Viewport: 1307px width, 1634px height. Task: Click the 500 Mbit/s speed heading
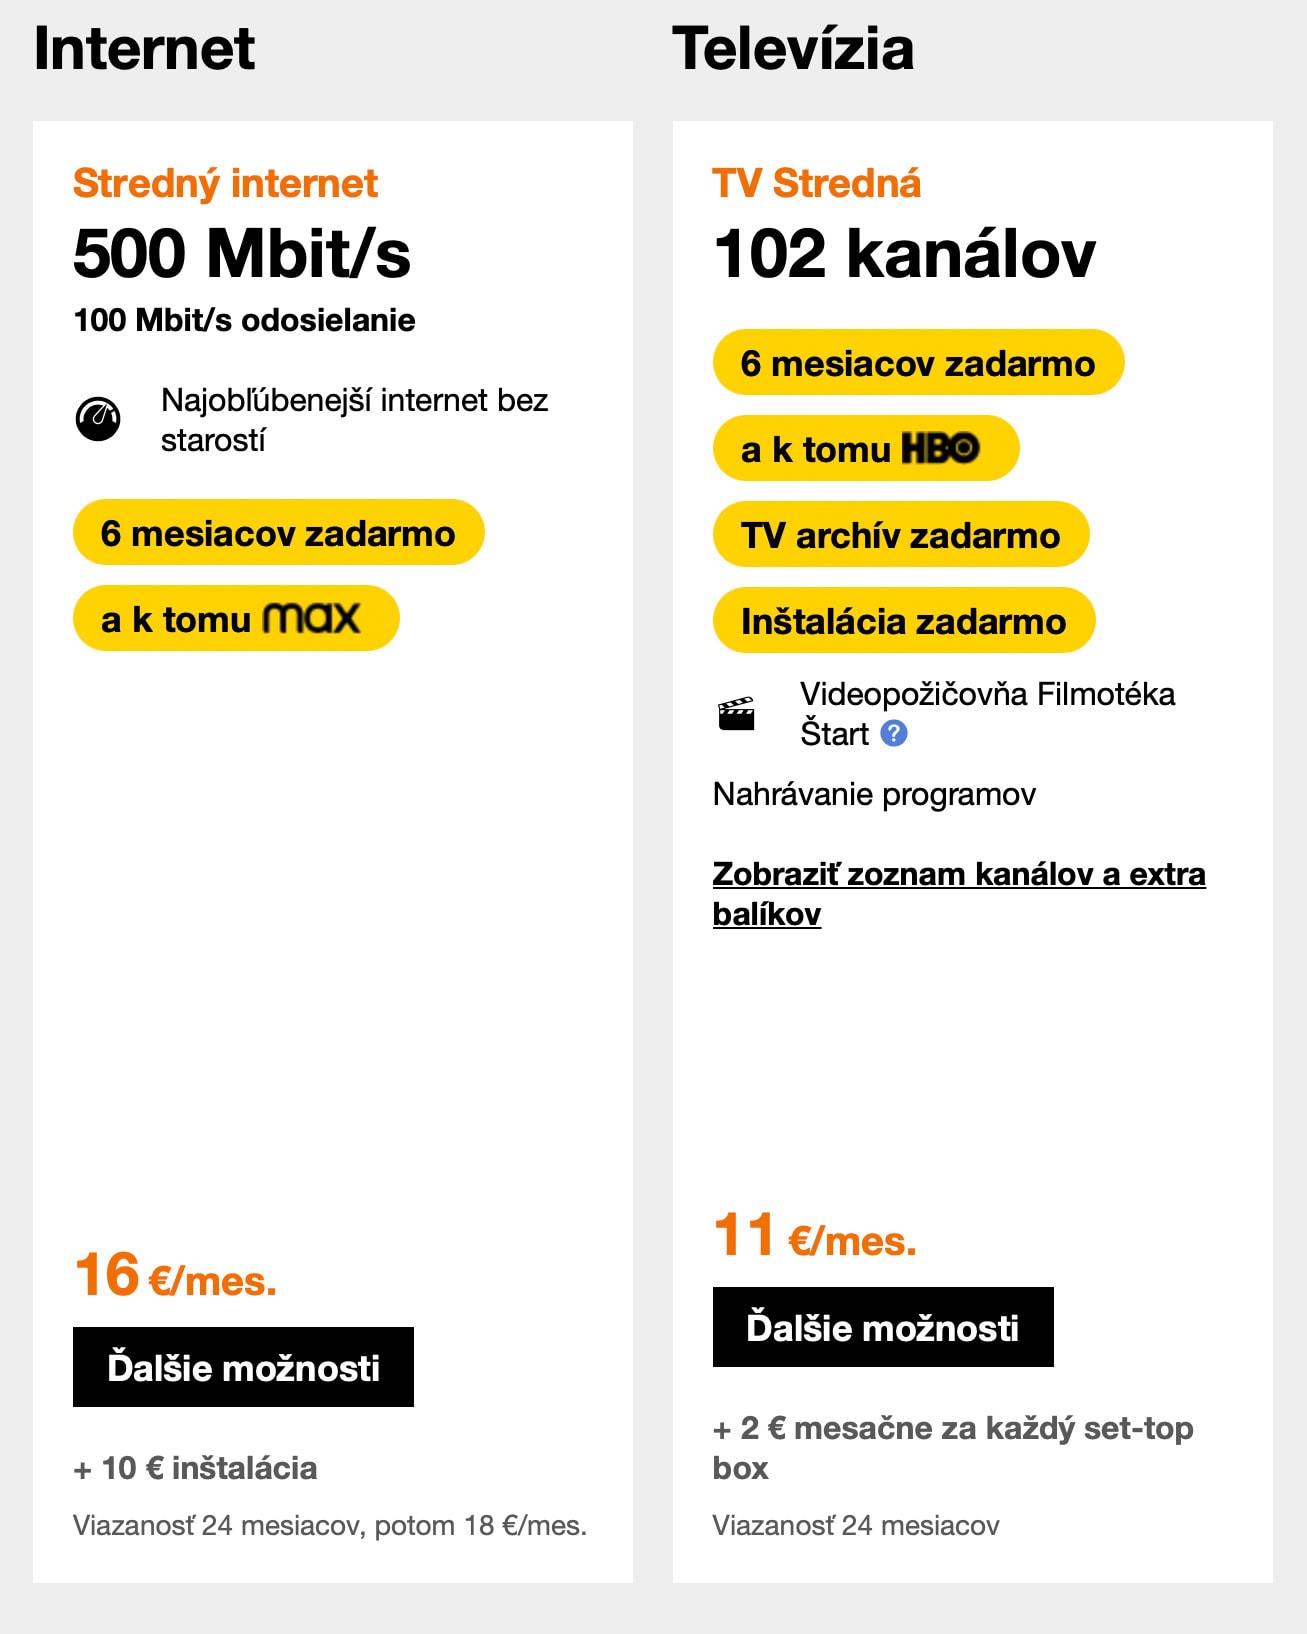pos(242,253)
